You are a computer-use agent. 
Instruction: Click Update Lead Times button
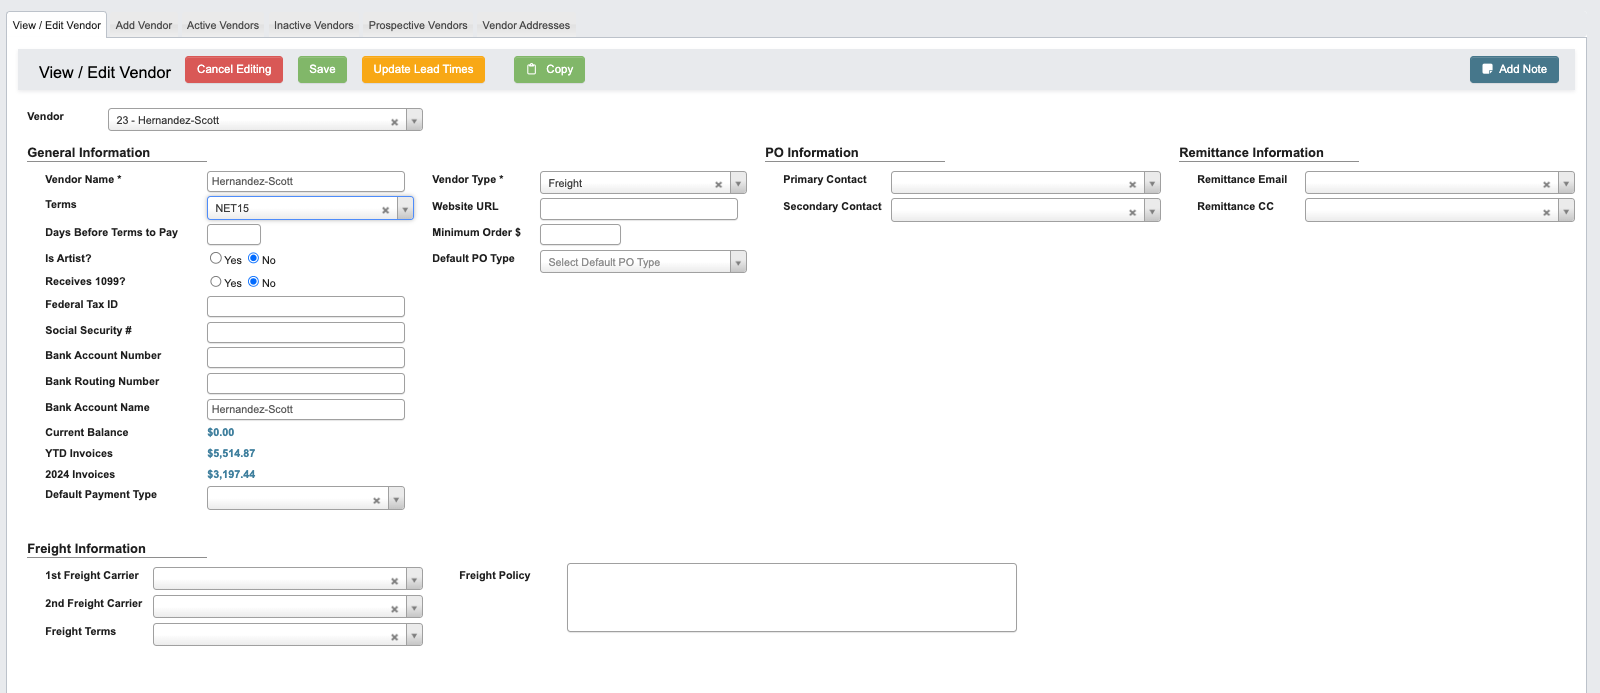423,69
